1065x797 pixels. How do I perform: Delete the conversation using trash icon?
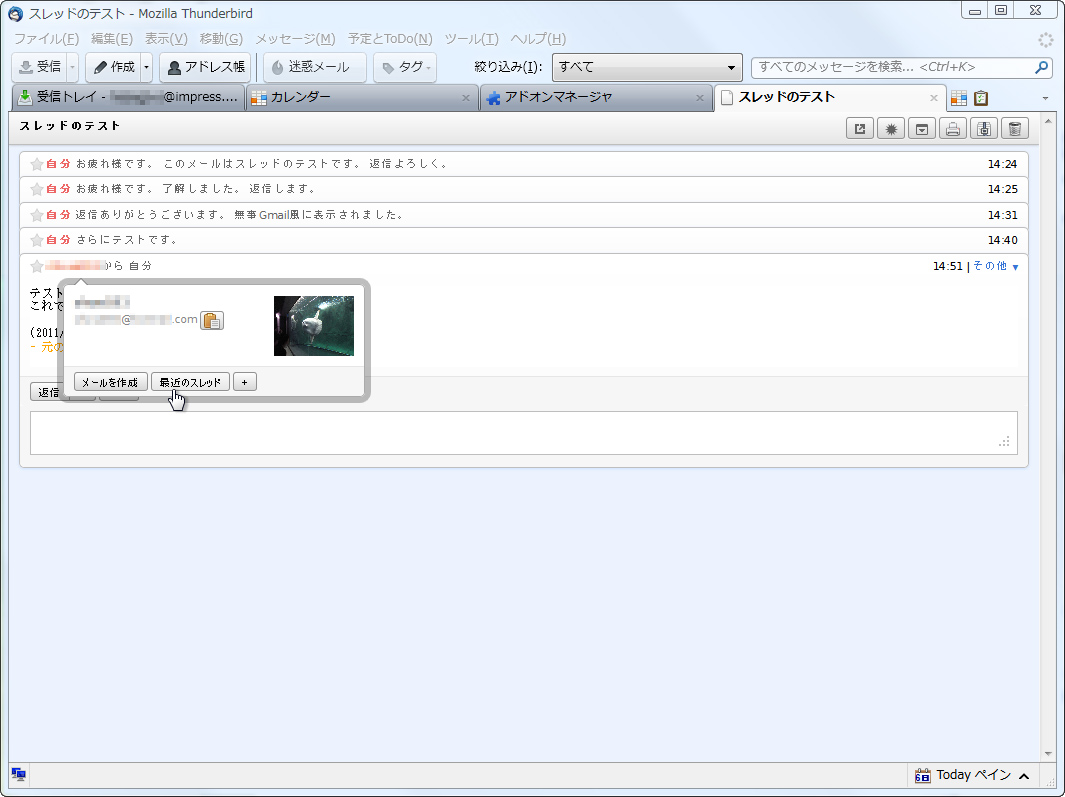[1015, 128]
